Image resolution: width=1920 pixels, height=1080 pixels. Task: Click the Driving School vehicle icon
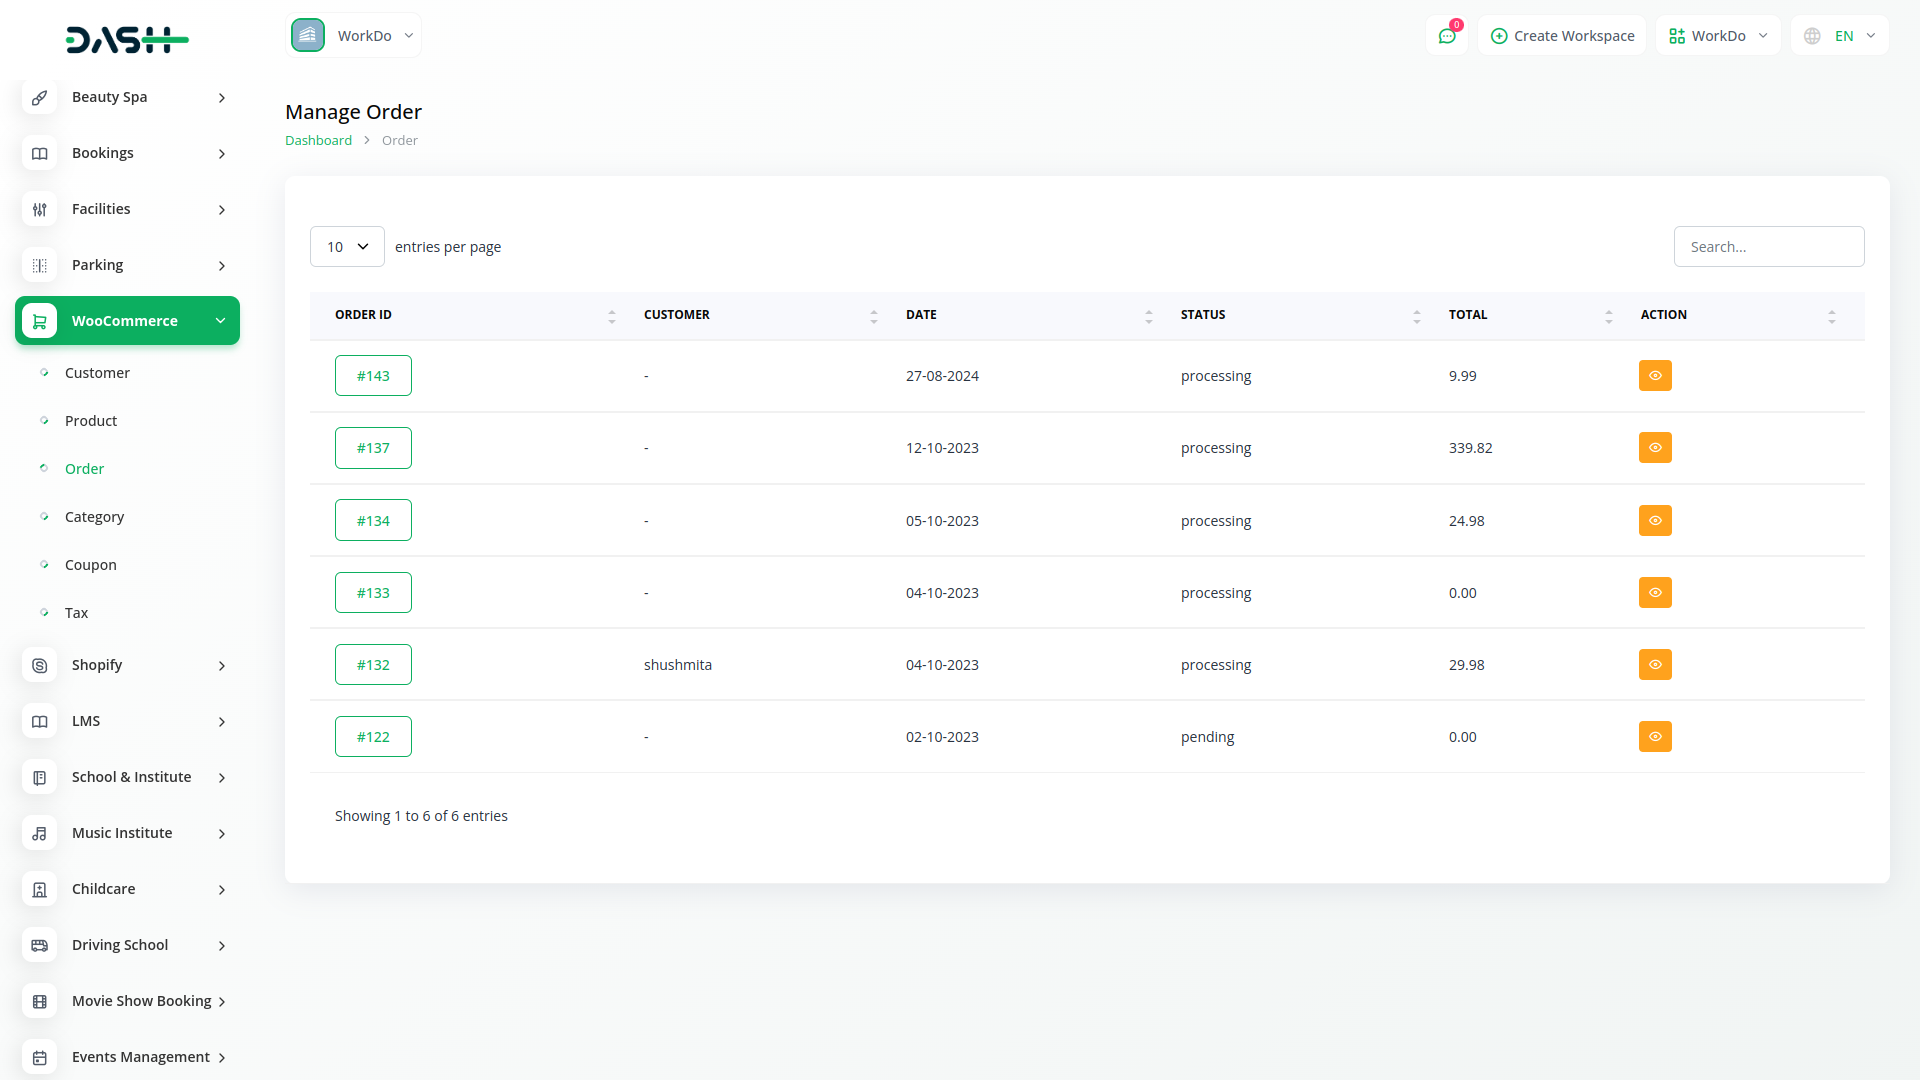pos(39,945)
